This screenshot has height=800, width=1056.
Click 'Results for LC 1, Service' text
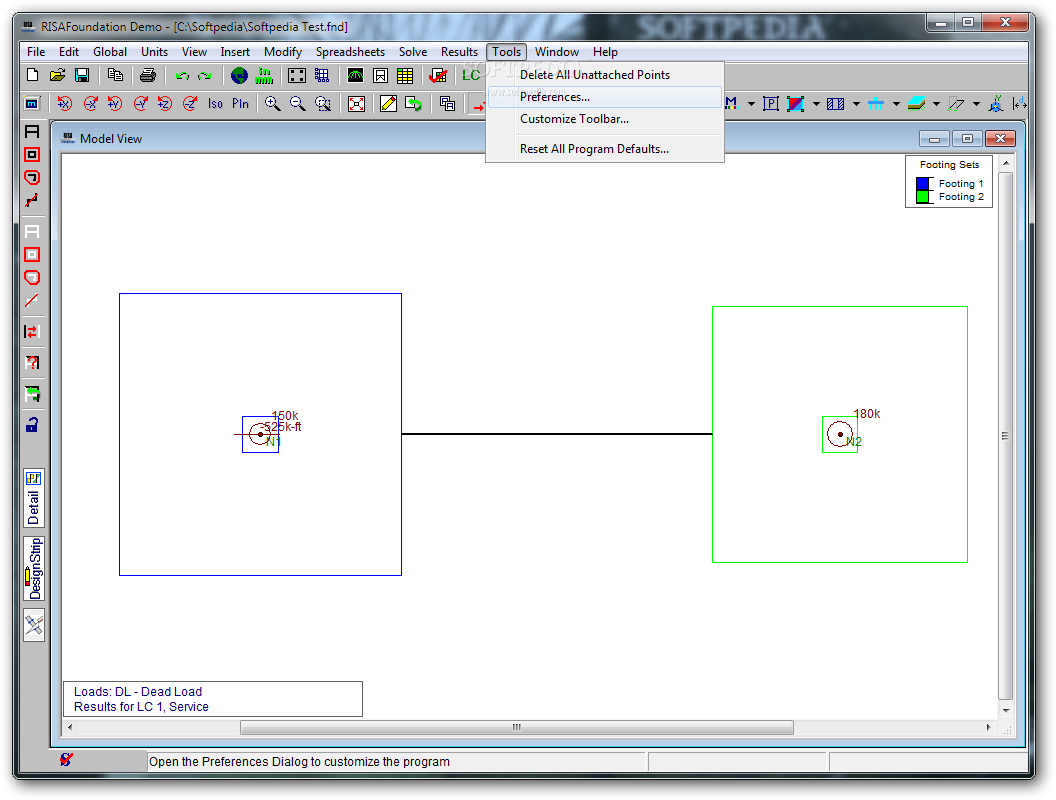[141, 706]
